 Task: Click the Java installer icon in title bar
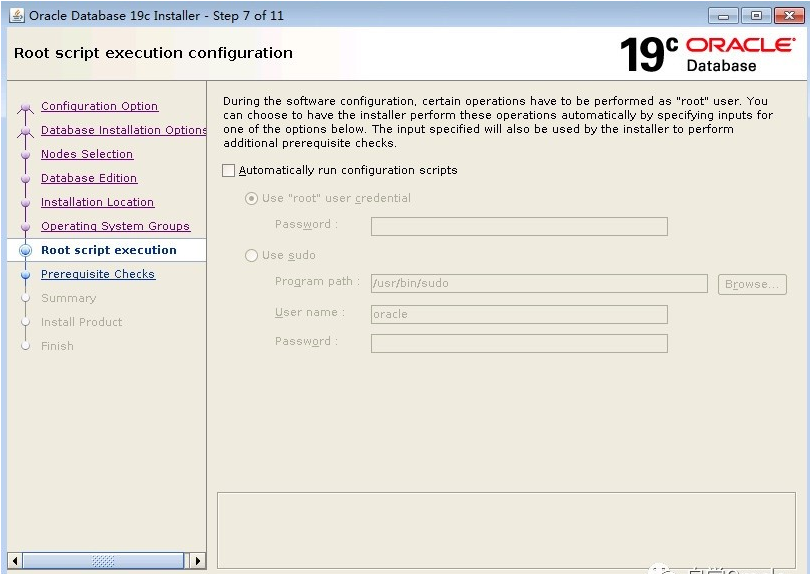click(17, 15)
